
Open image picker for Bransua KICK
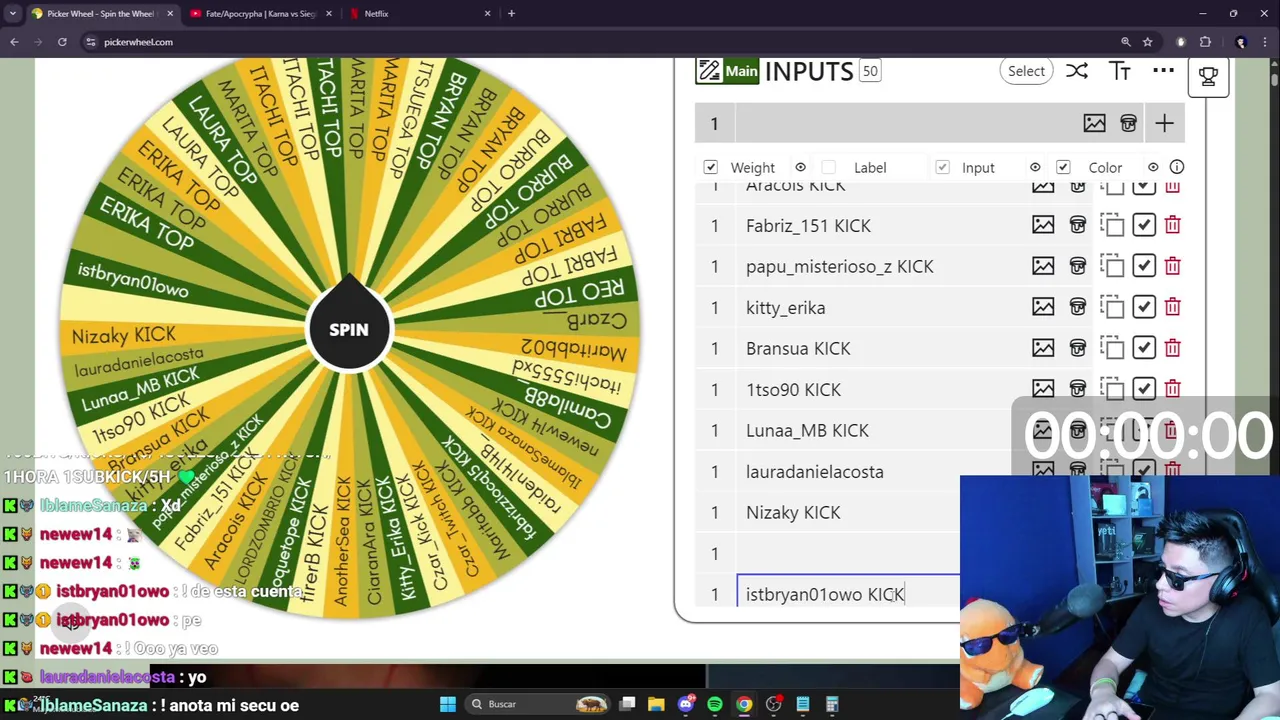pyautogui.click(x=1043, y=348)
